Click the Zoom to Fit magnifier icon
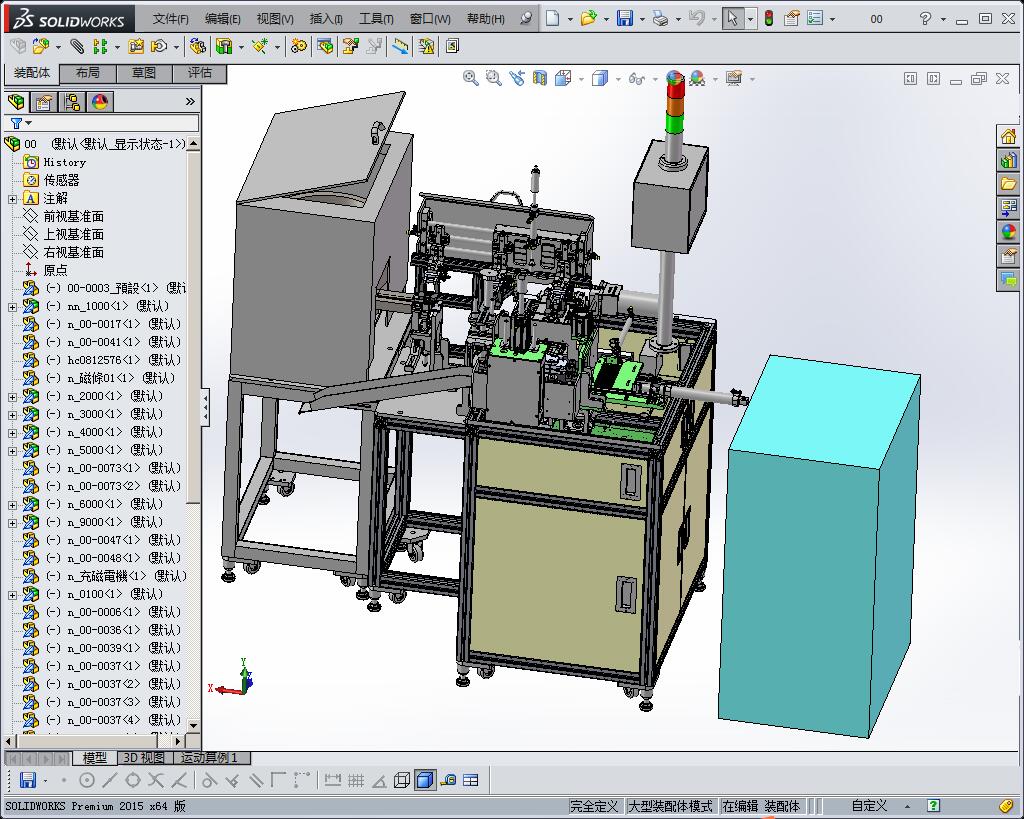Viewport: 1024px width, 819px height. 470,78
